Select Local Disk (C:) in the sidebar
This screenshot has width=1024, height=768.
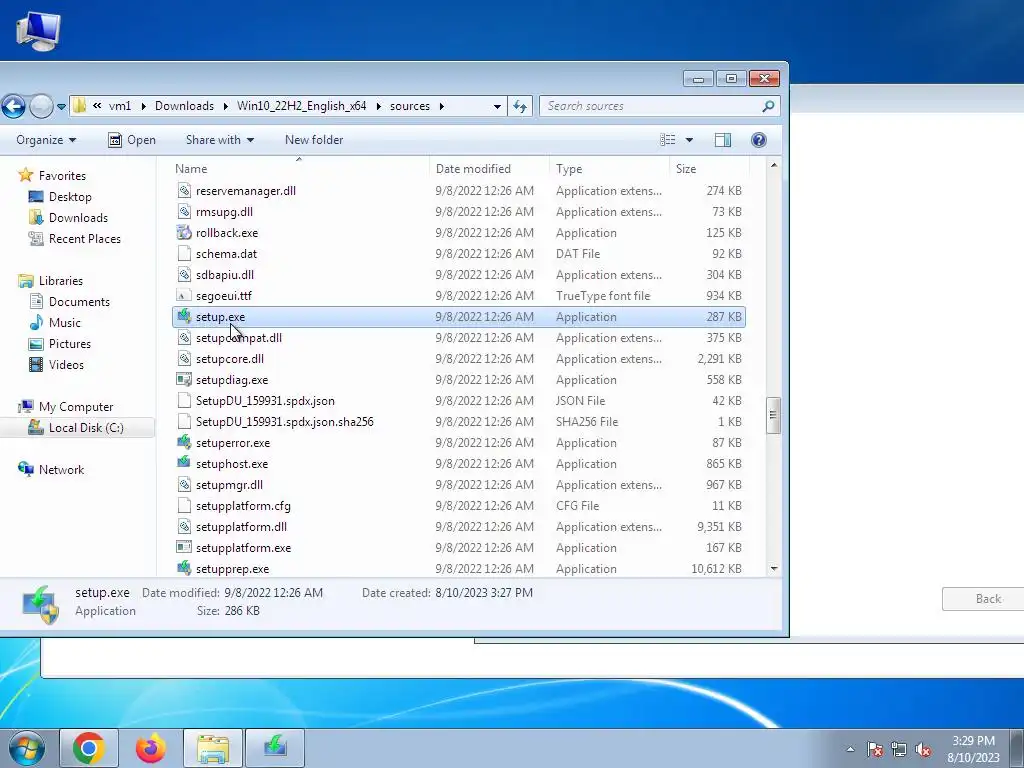[x=86, y=428]
